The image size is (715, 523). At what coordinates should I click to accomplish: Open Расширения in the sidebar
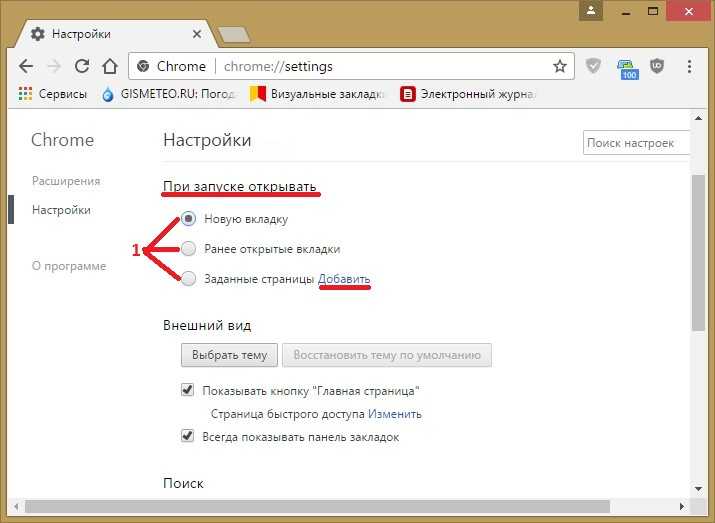66,181
